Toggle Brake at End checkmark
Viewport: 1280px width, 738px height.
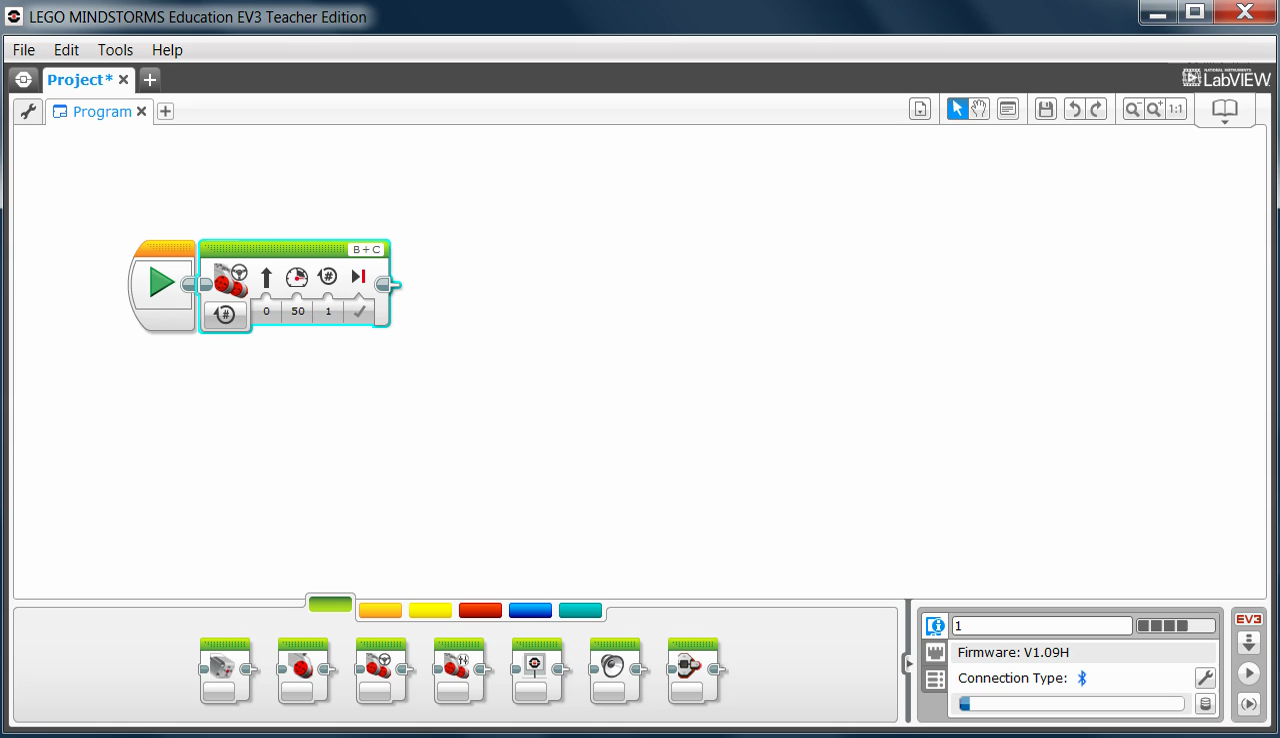pos(358,312)
